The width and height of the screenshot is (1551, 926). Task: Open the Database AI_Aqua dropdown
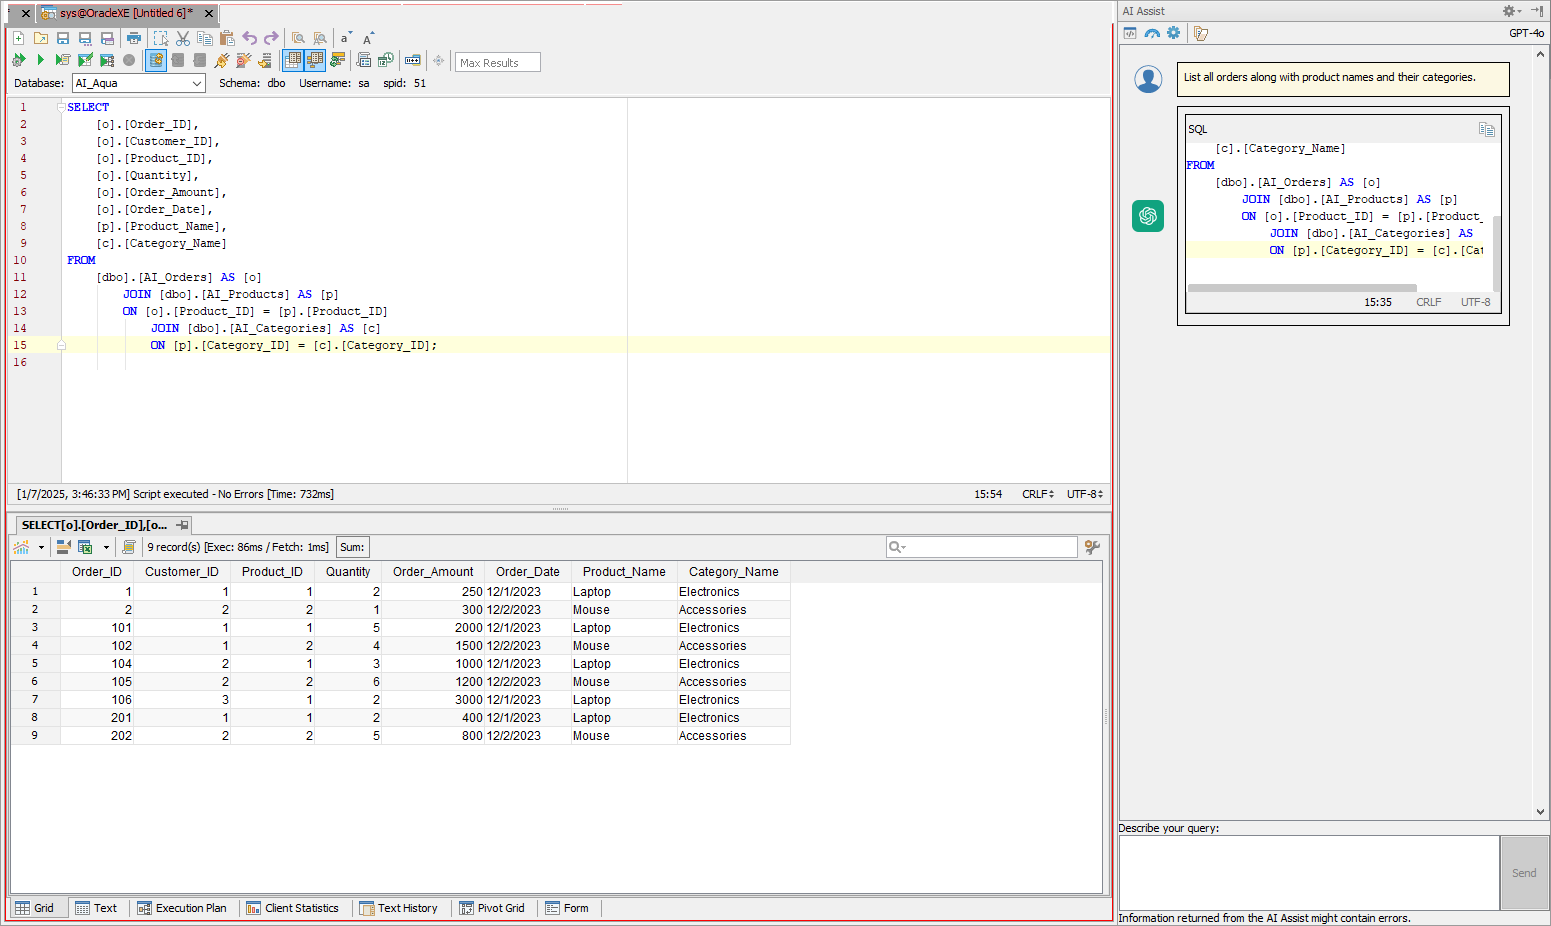point(196,83)
